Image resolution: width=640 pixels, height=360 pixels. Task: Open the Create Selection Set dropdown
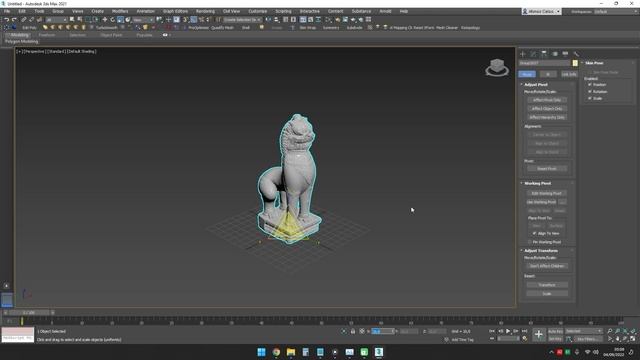pyautogui.click(x=242, y=20)
